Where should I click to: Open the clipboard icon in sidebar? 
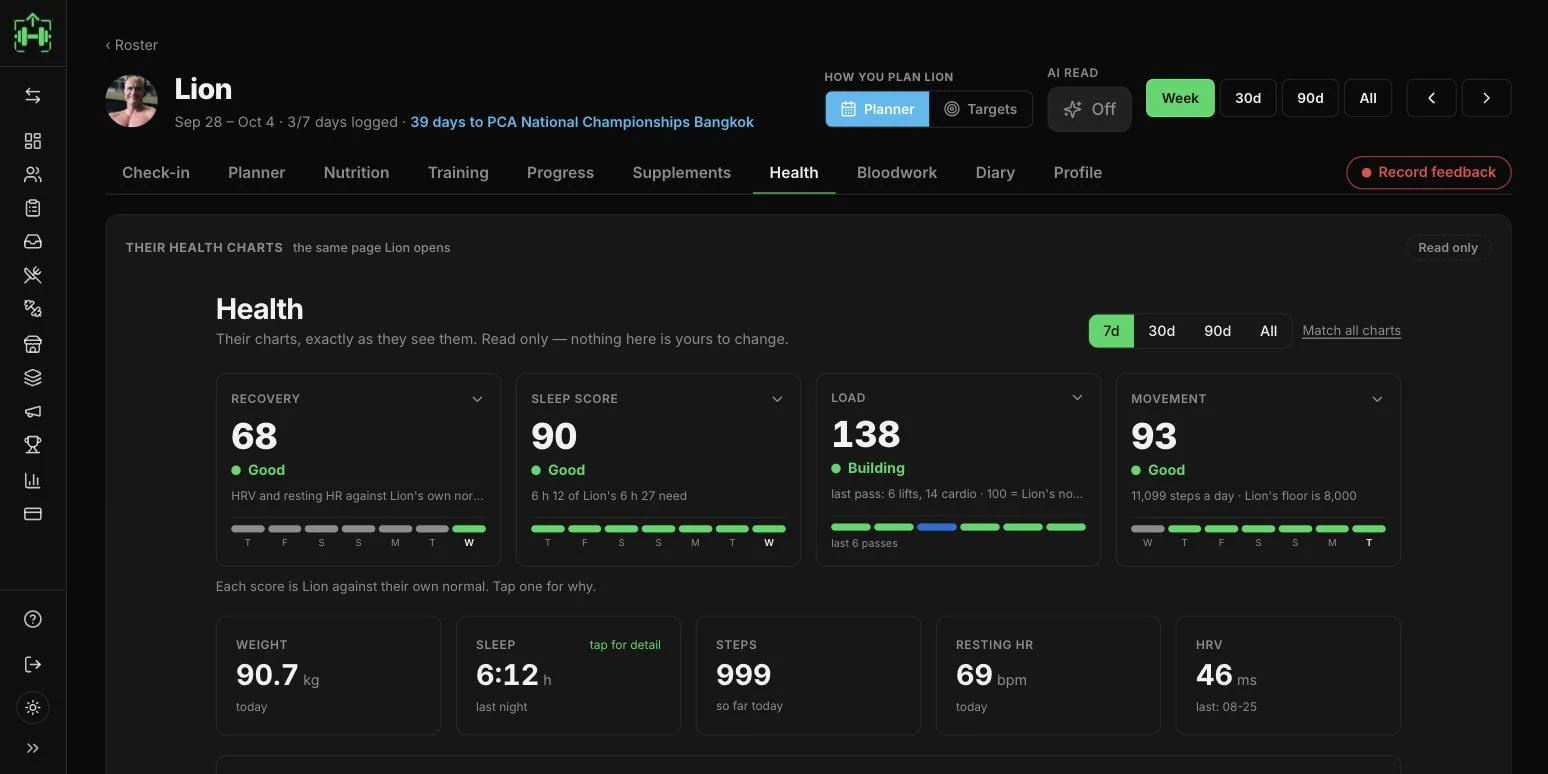coord(33,208)
